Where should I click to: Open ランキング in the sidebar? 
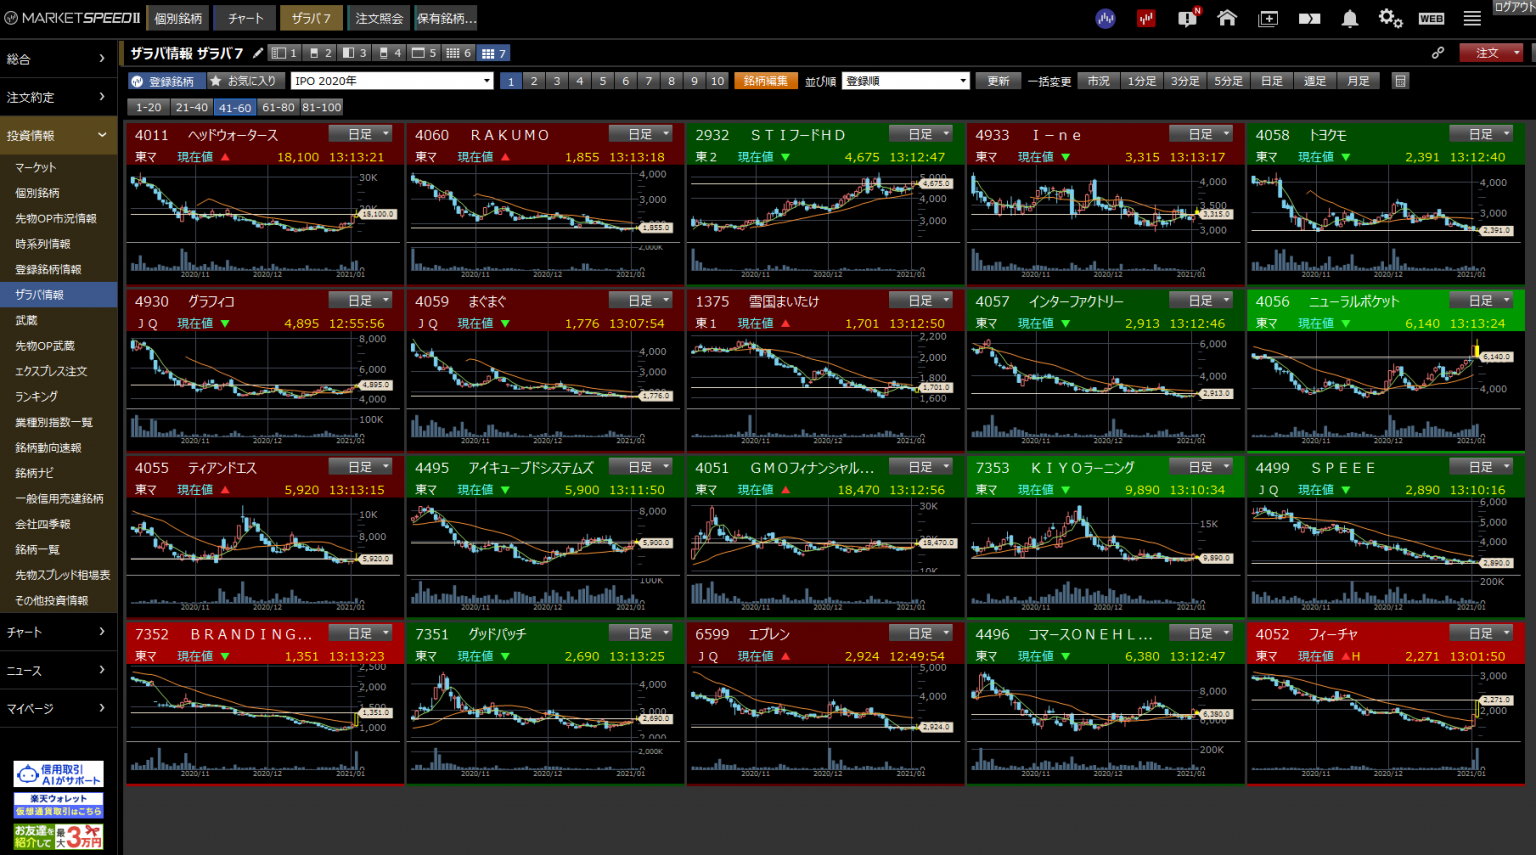tap(37, 396)
